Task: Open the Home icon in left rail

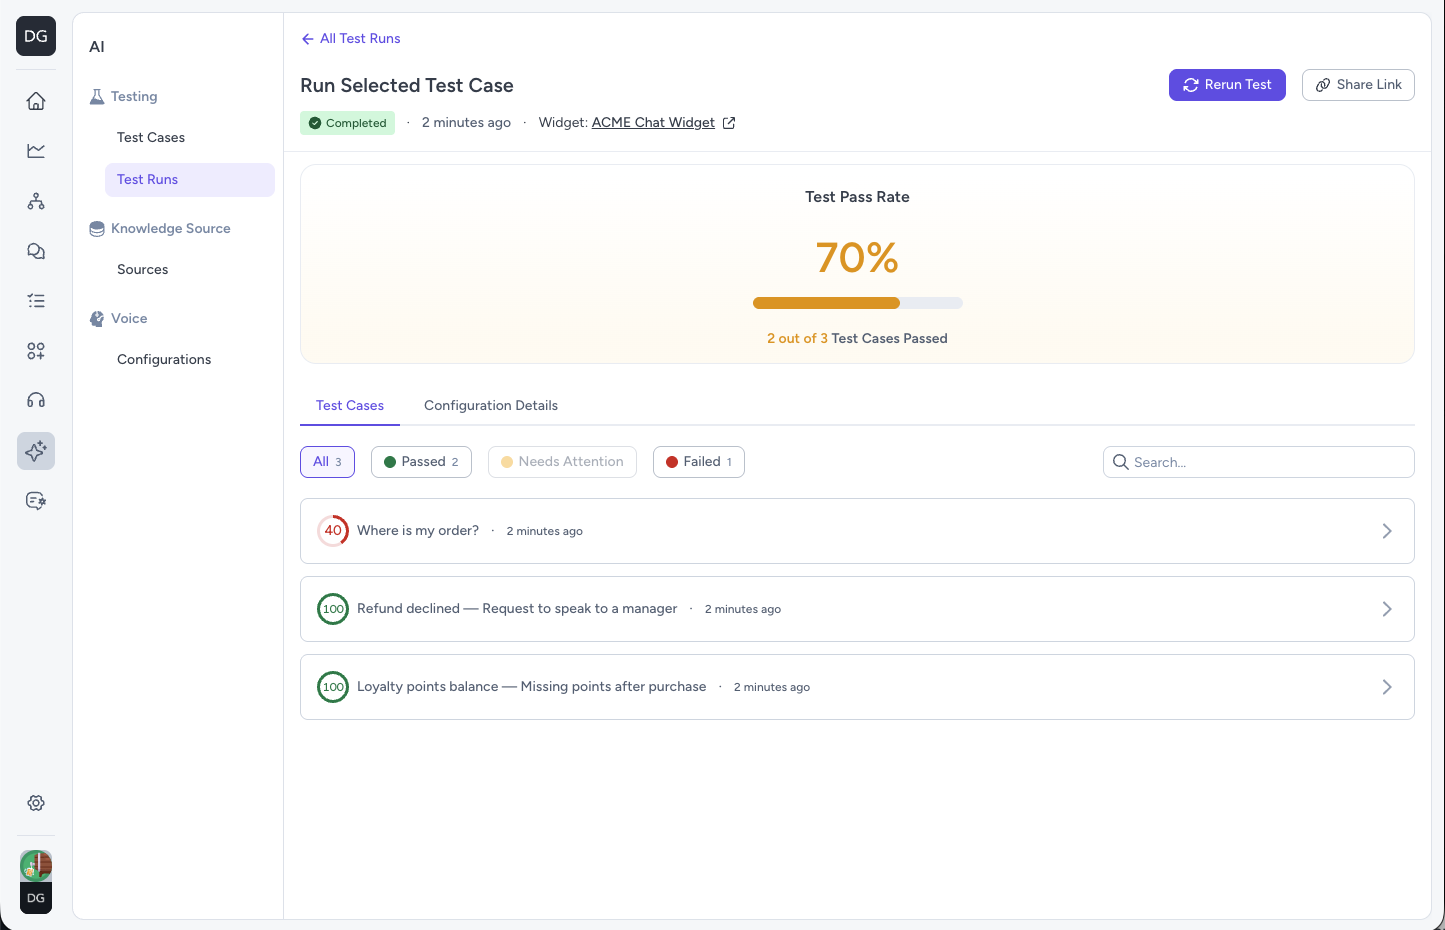Action: tap(36, 101)
